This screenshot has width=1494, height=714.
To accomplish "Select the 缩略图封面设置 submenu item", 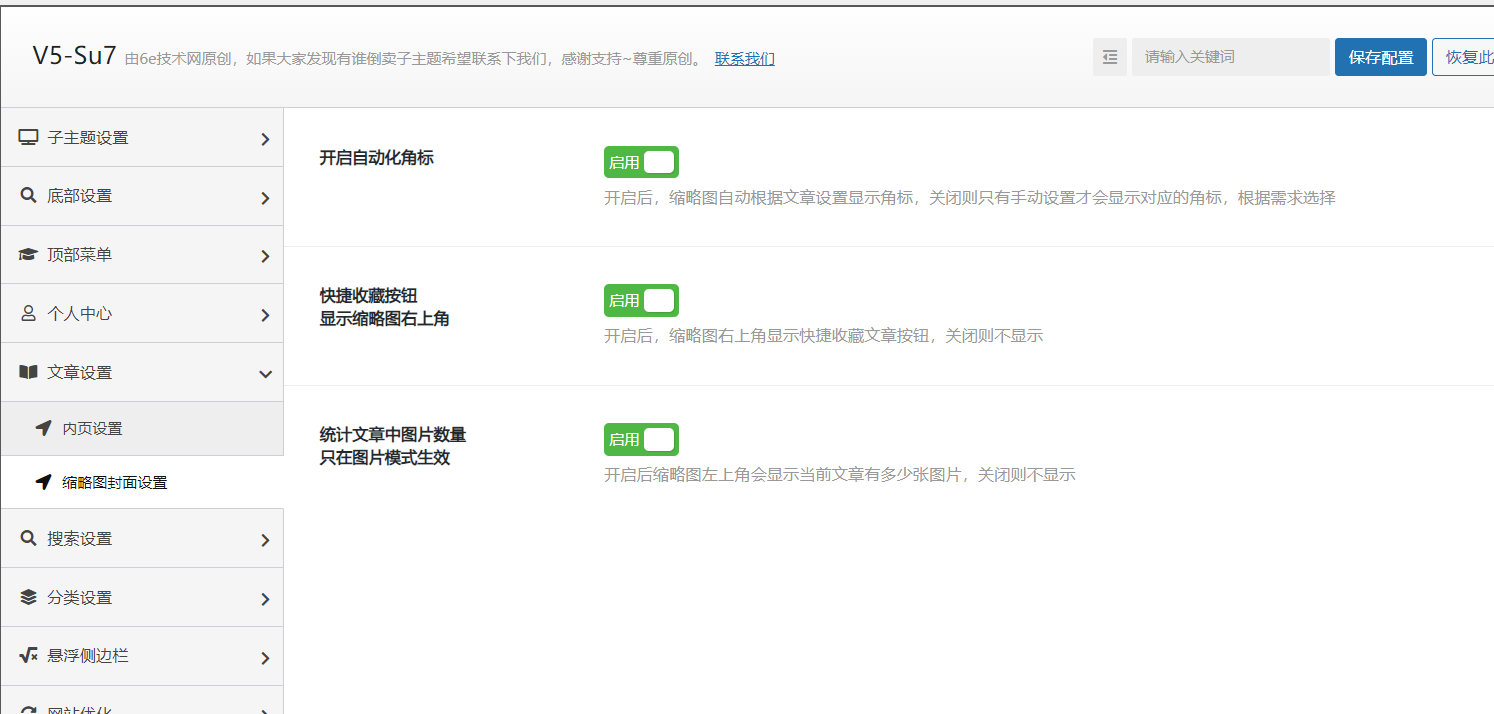I will pos(114,482).
